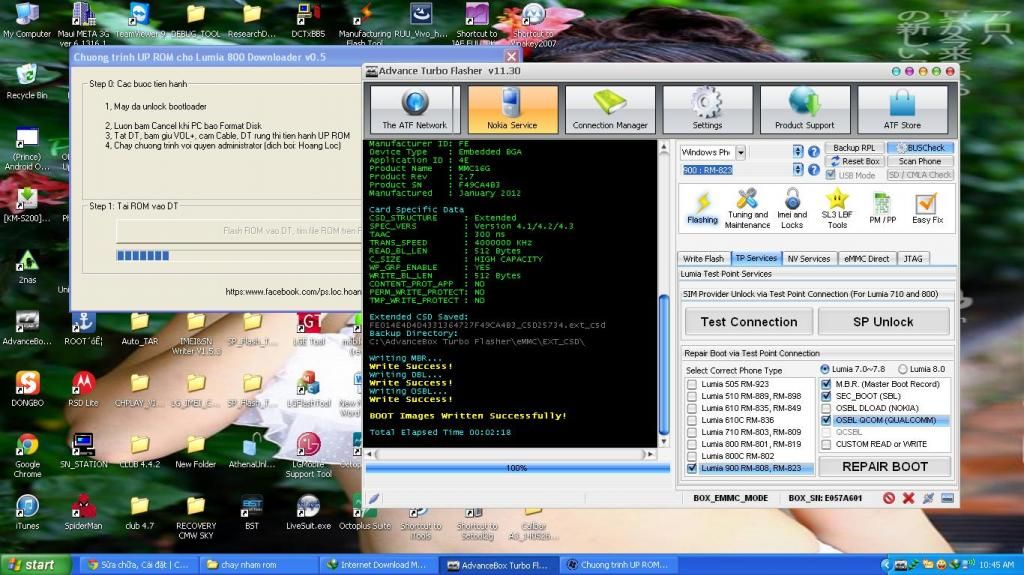
Task: Click the connection plug icon in status bar
Action: coord(928,498)
